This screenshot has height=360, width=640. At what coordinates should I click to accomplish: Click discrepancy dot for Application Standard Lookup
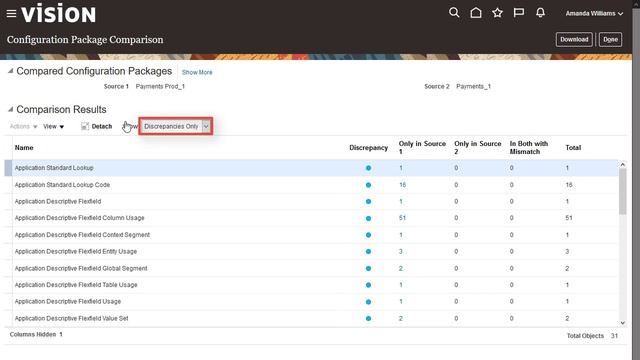click(368, 168)
